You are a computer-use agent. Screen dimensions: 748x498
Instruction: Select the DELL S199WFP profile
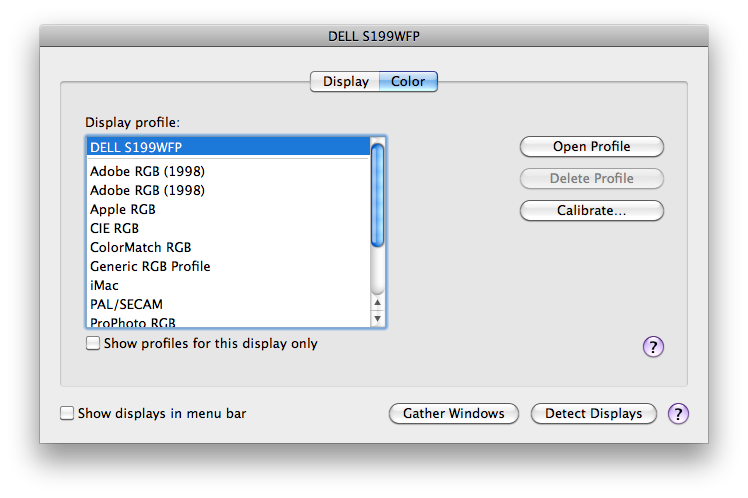[229, 147]
